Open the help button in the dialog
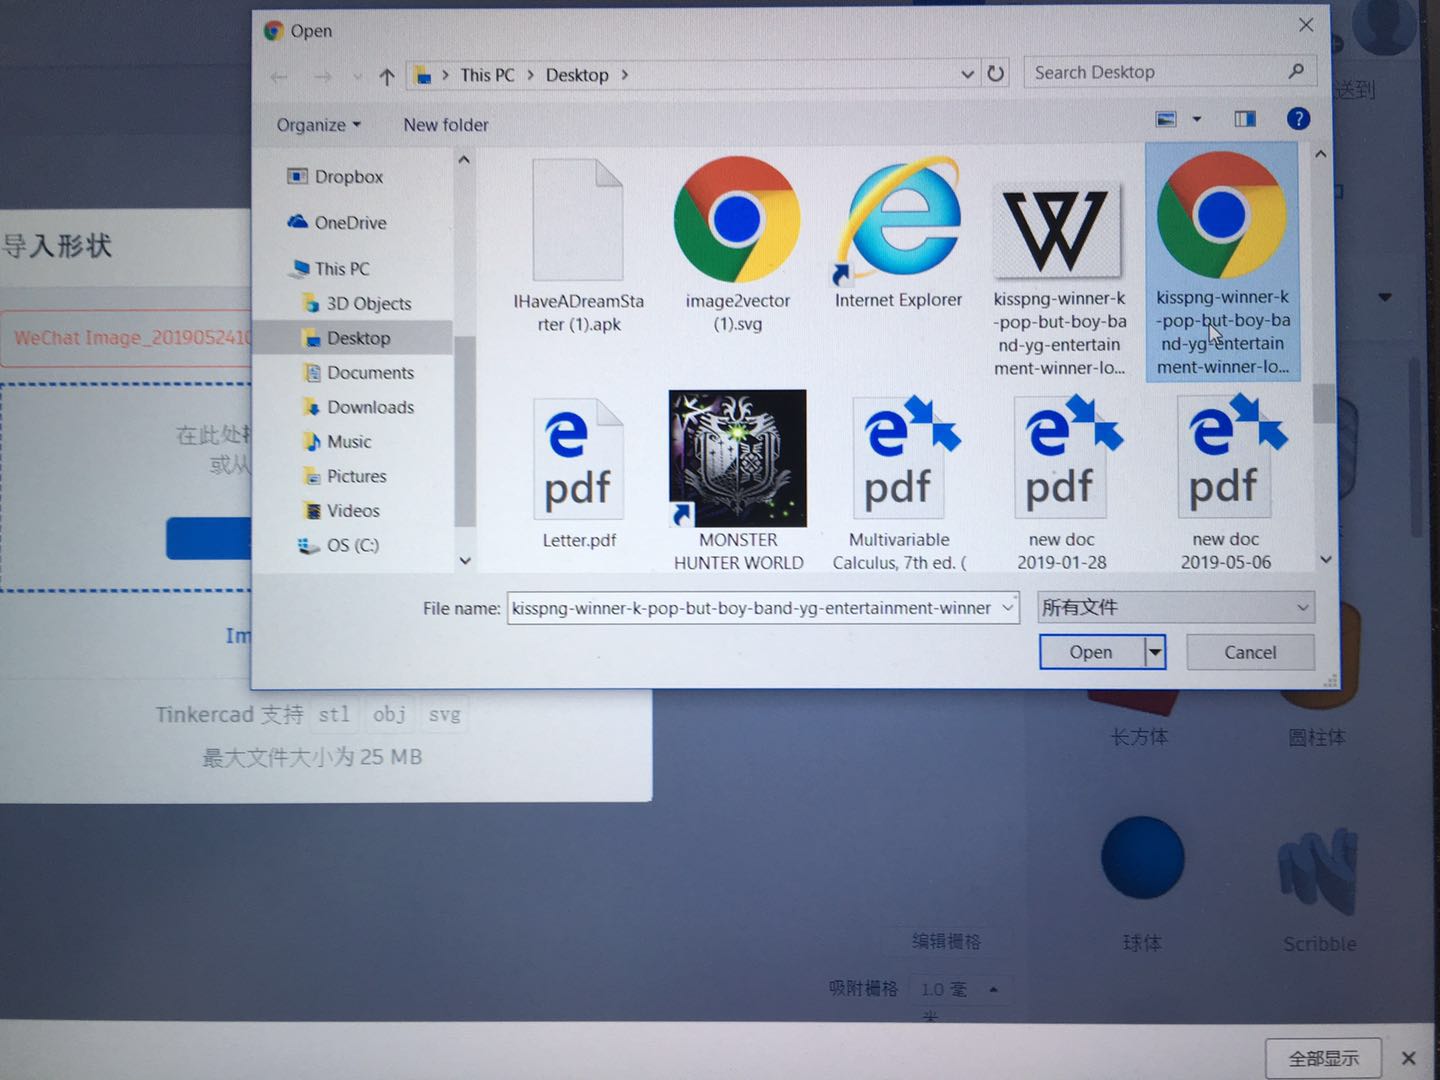Viewport: 1440px width, 1080px height. tap(1298, 119)
